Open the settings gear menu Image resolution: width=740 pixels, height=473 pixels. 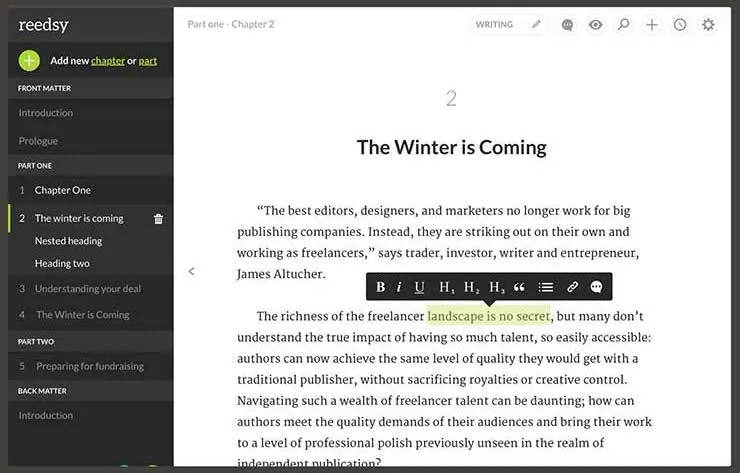pyautogui.click(x=708, y=25)
